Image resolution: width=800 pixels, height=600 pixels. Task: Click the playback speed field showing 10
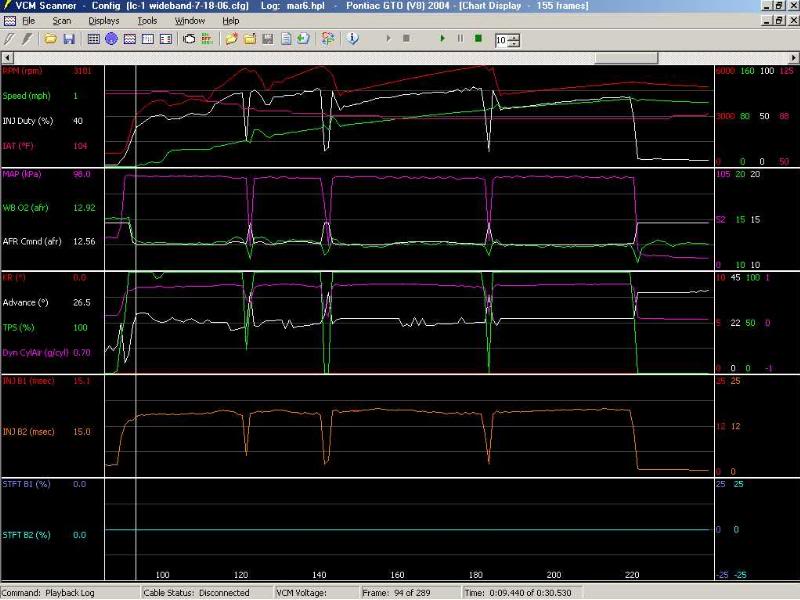tap(500, 40)
